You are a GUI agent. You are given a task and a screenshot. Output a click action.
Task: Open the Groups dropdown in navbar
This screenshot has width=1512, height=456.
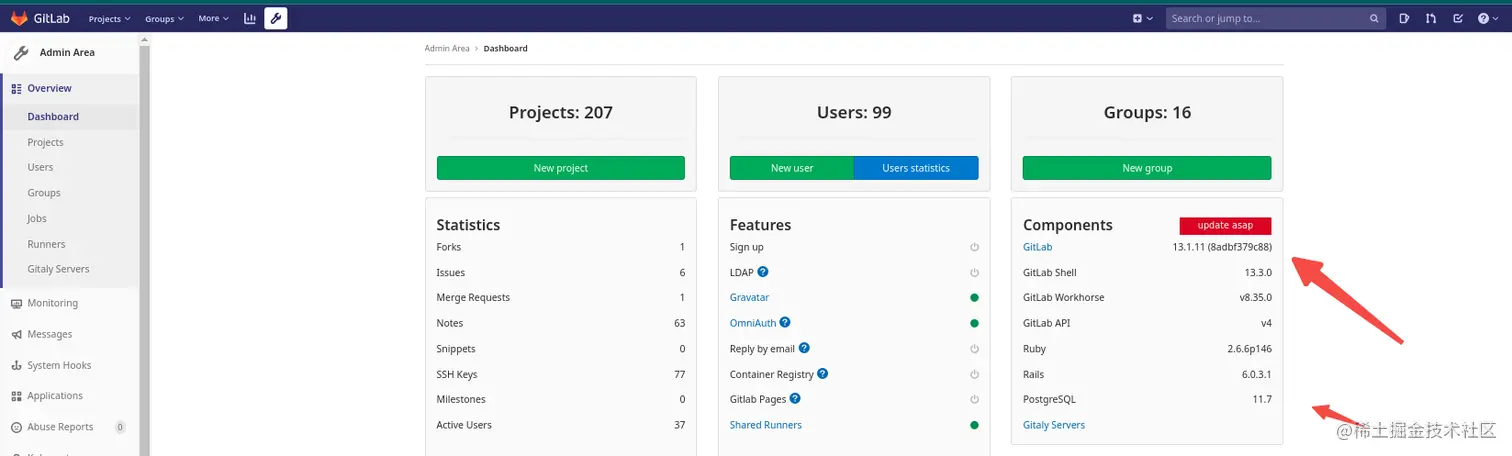point(164,19)
